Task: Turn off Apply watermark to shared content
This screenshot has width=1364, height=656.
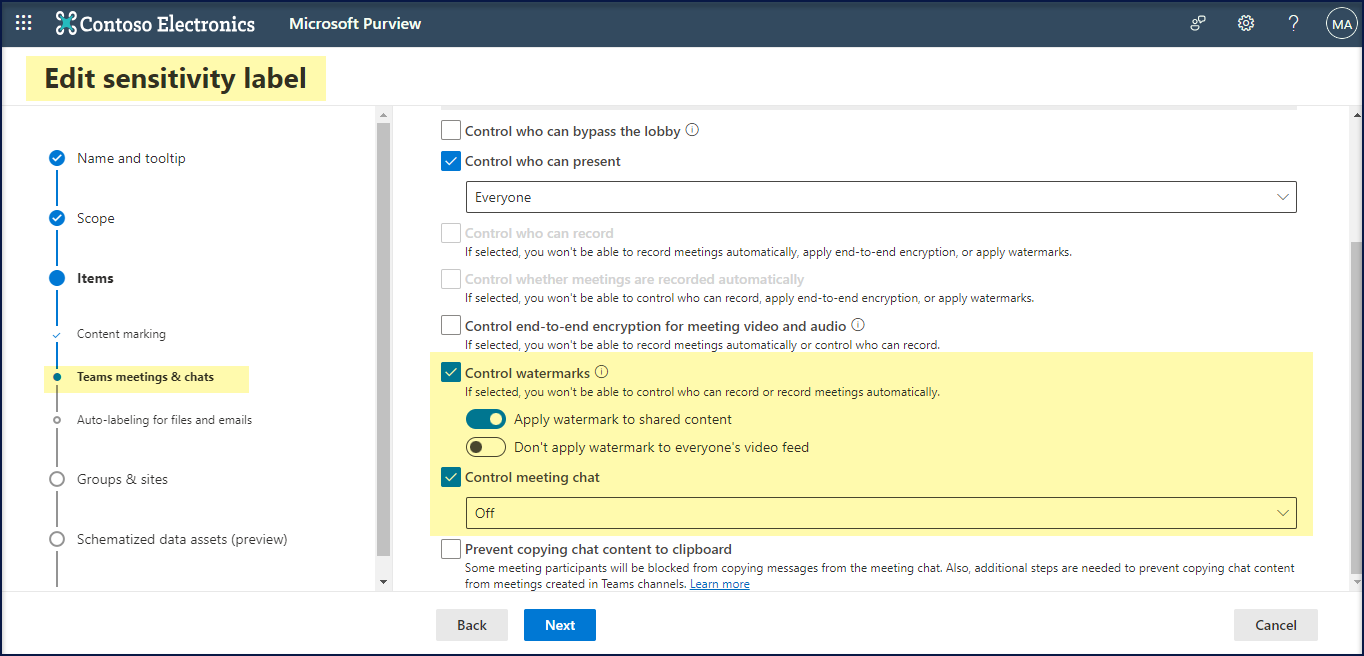Action: [486, 420]
